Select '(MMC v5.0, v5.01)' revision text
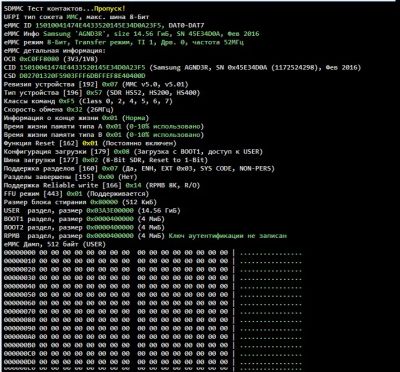Image resolution: width=400 pixels, height=372 pixels. point(154,84)
